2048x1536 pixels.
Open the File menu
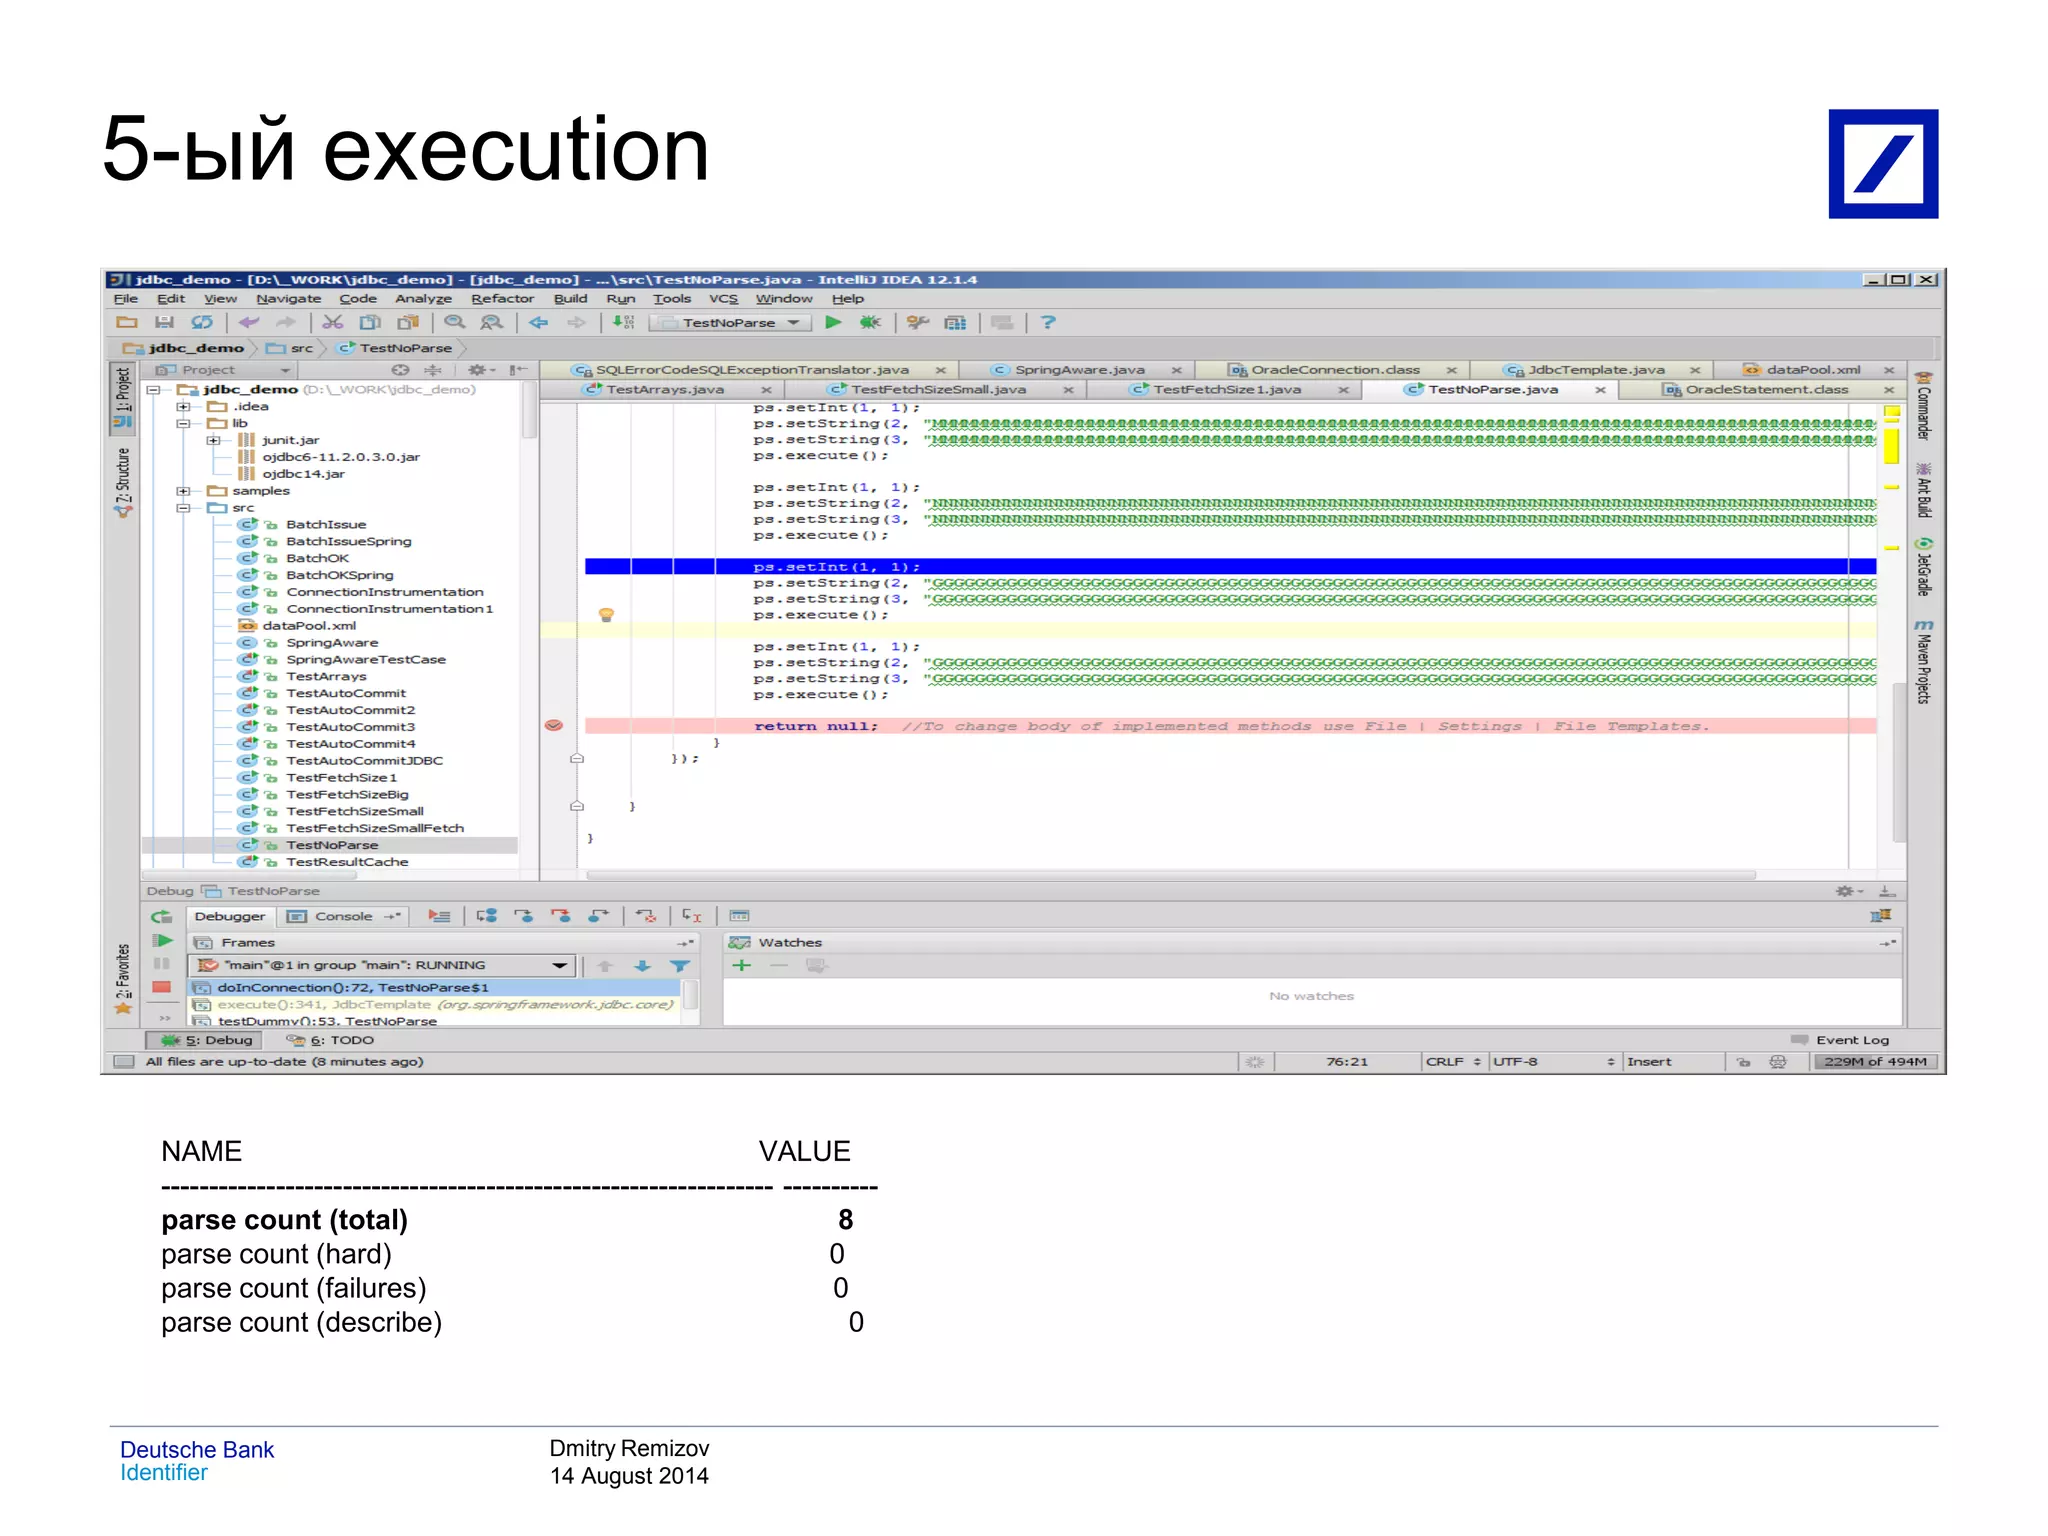pos(126,299)
